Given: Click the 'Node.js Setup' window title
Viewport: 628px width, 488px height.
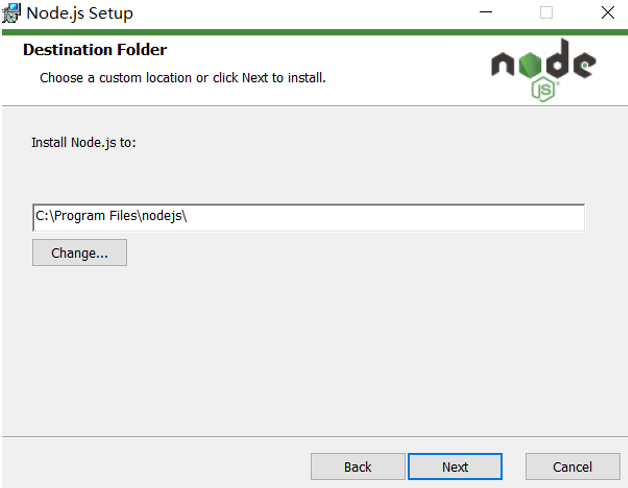Looking at the screenshot, I should [80, 13].
